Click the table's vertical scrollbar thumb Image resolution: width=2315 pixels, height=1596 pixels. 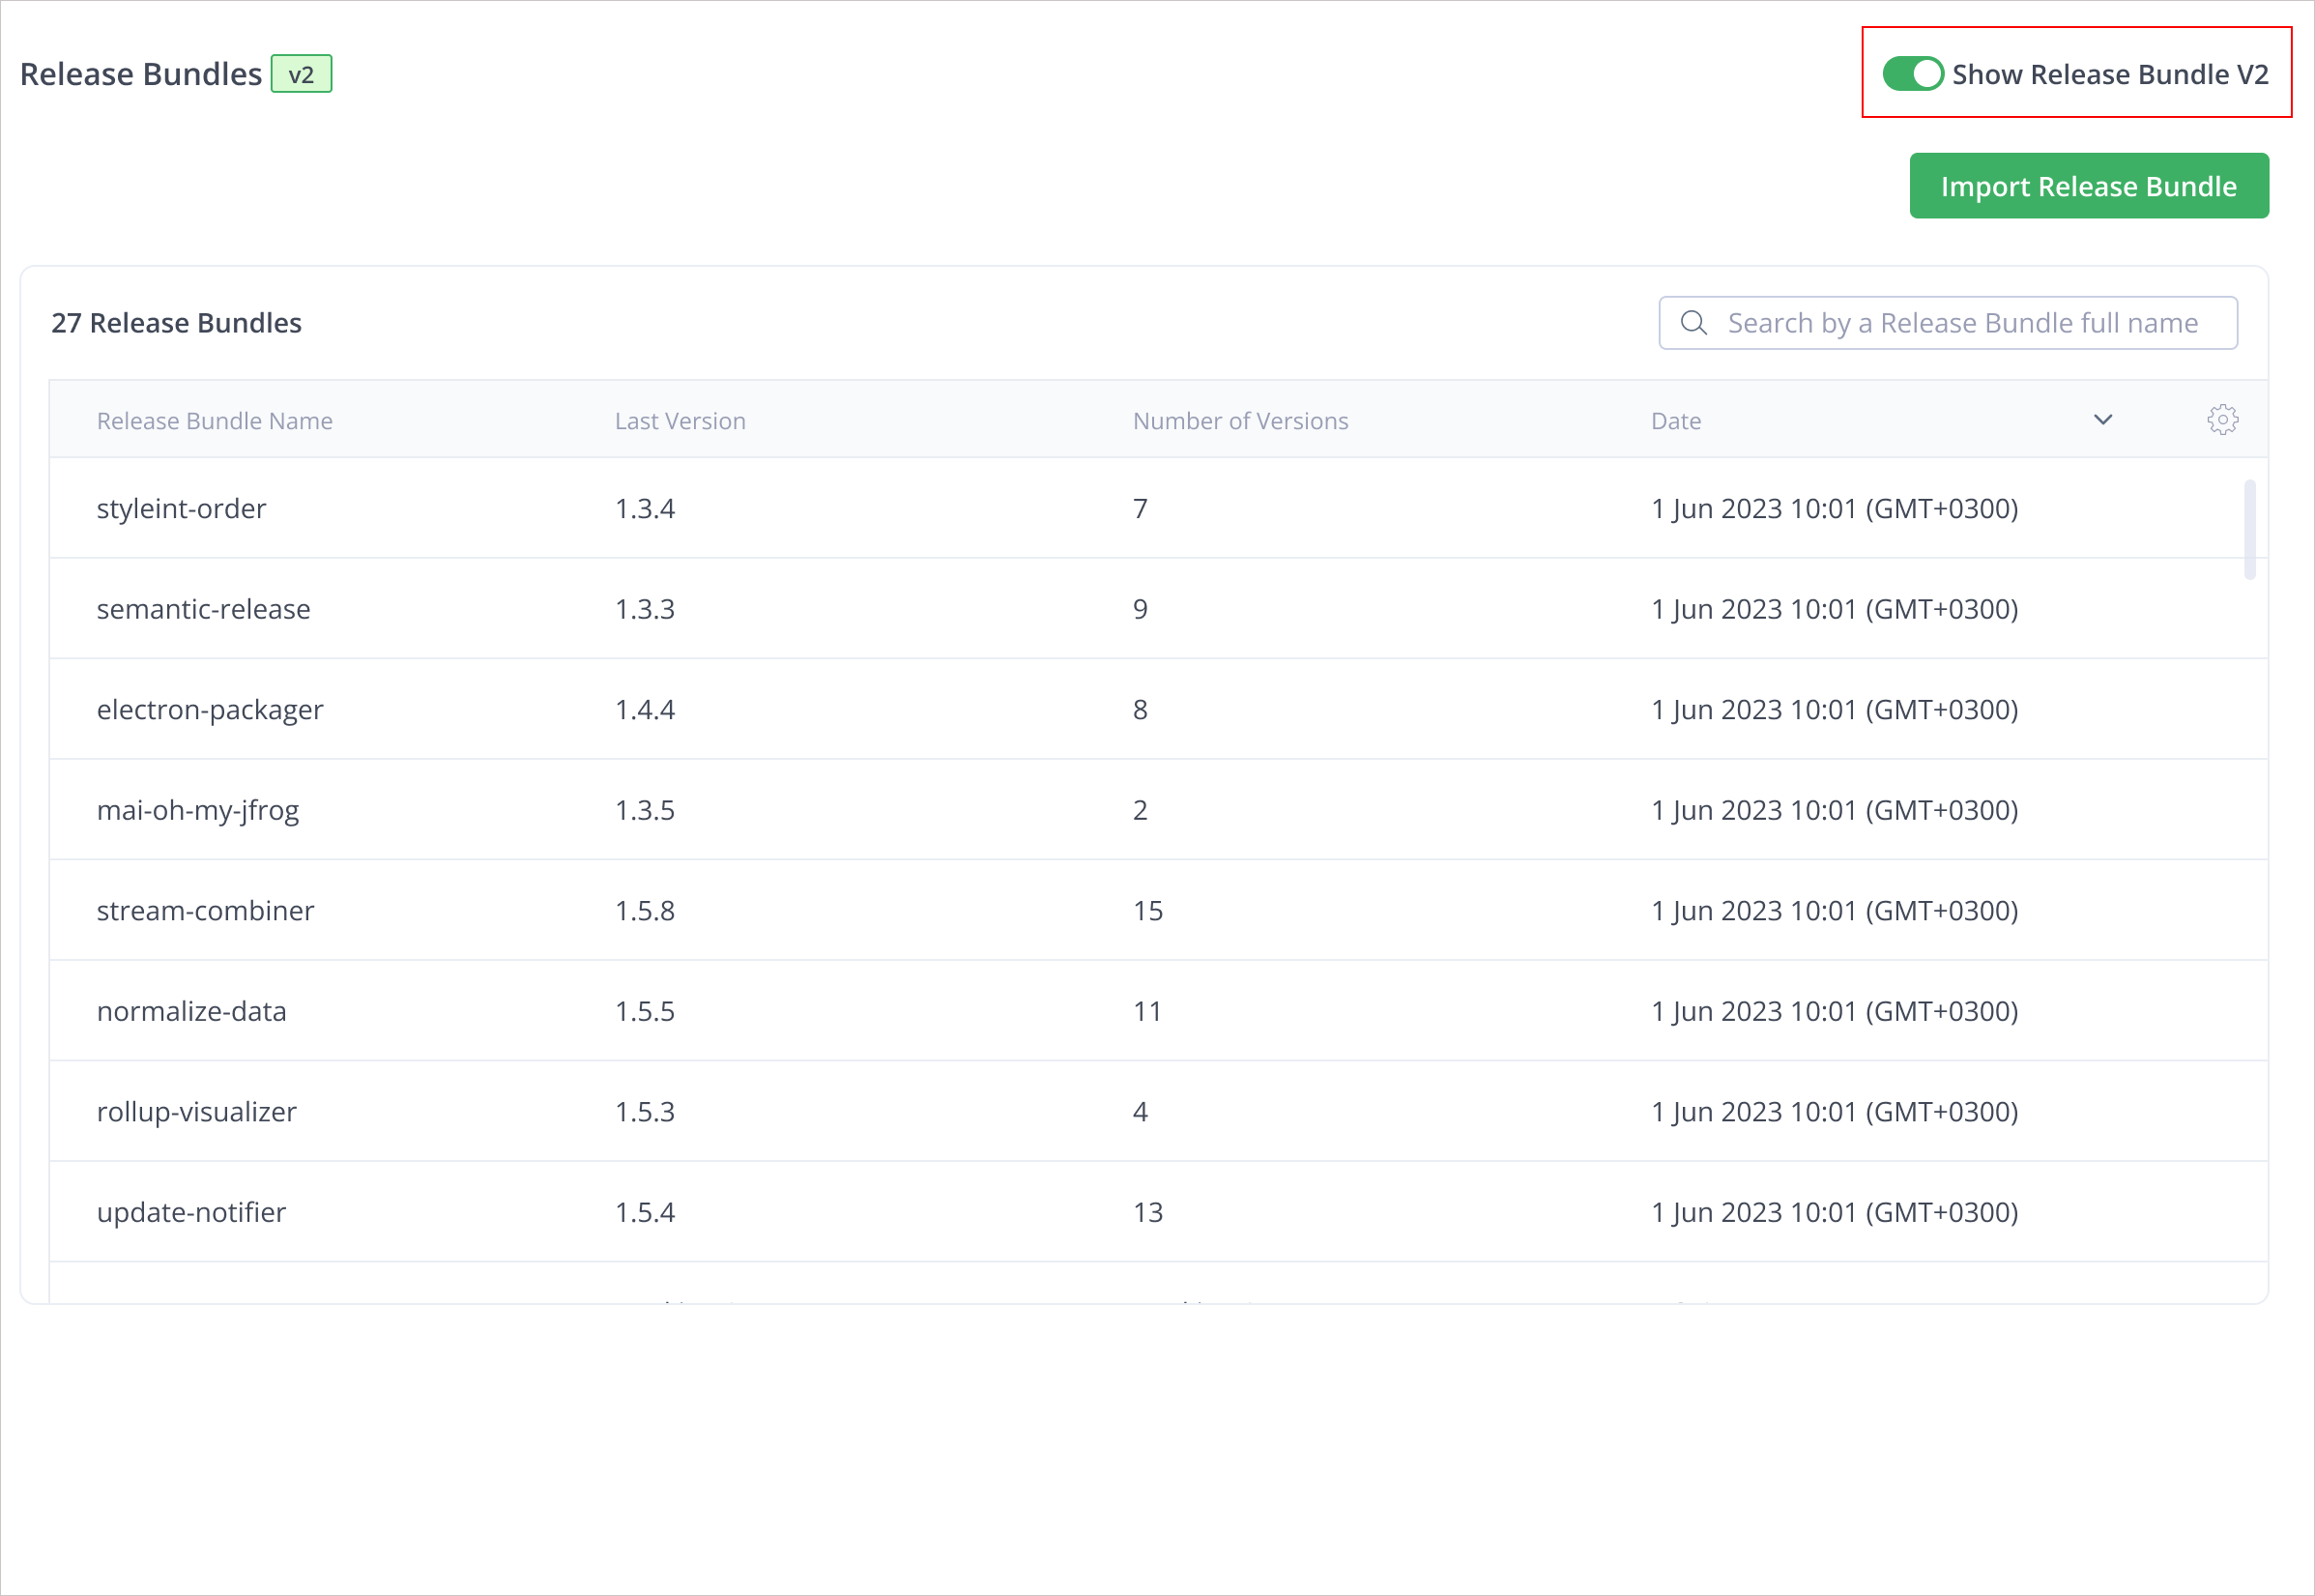point(2249,530)
